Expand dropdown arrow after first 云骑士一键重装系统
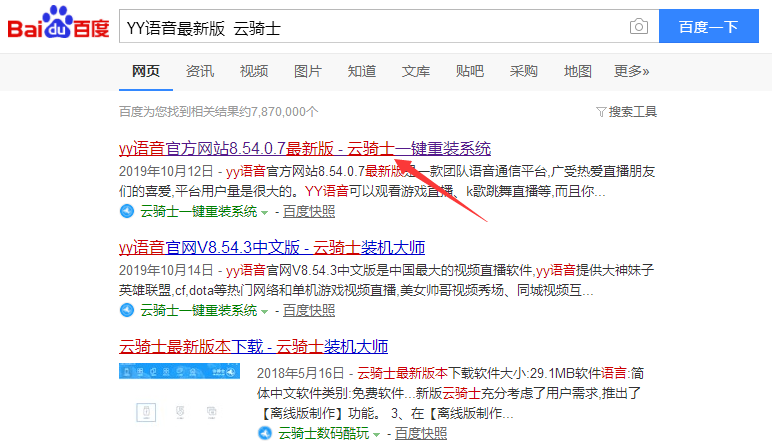 [264, 213]
